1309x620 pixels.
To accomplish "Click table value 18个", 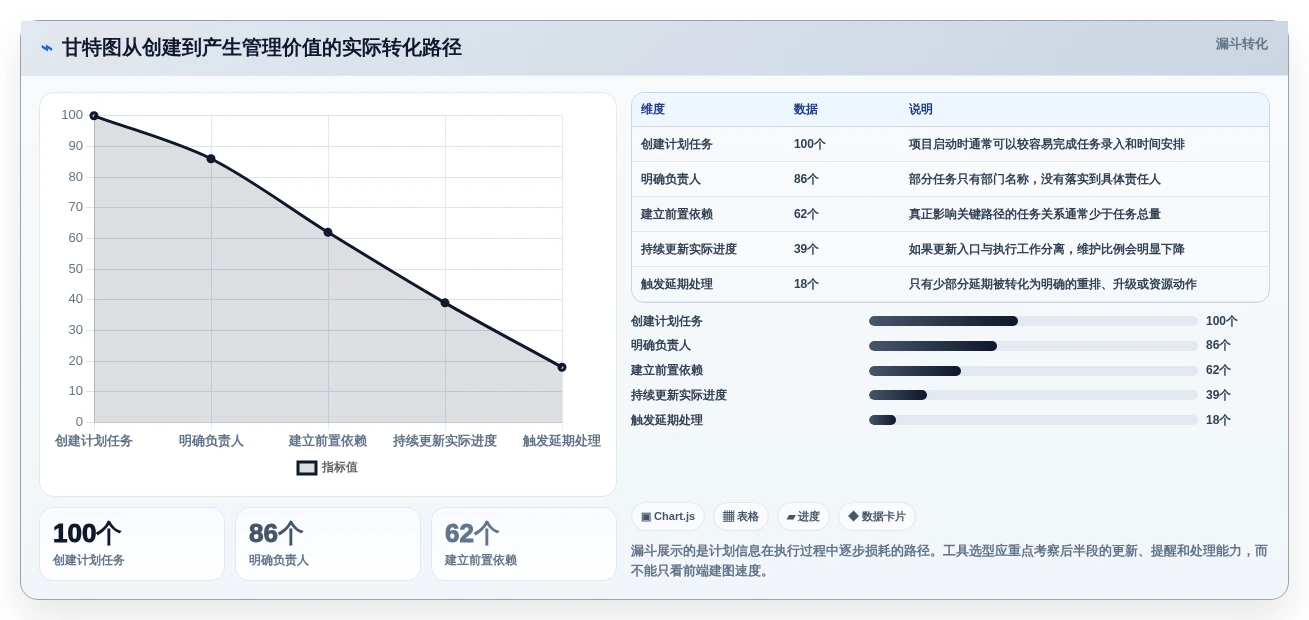I will point(806,284).
